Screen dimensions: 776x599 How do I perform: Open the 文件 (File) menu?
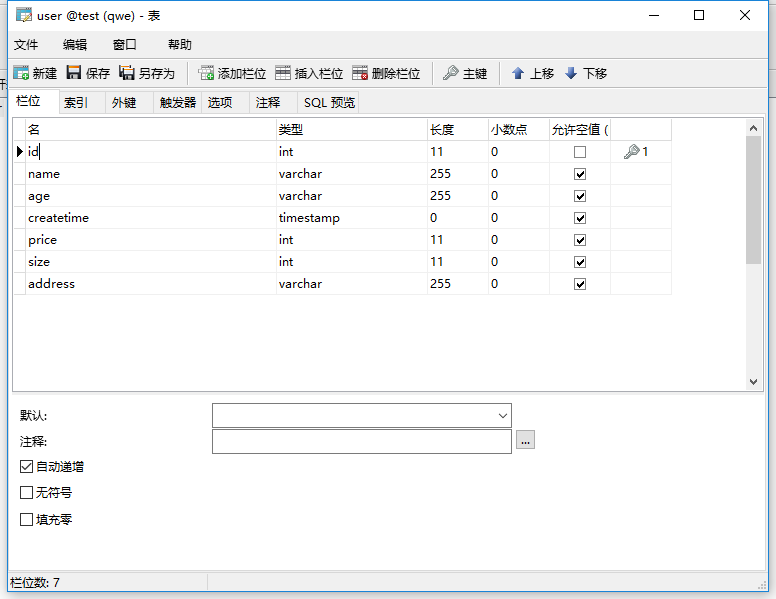tap(26, 45)
